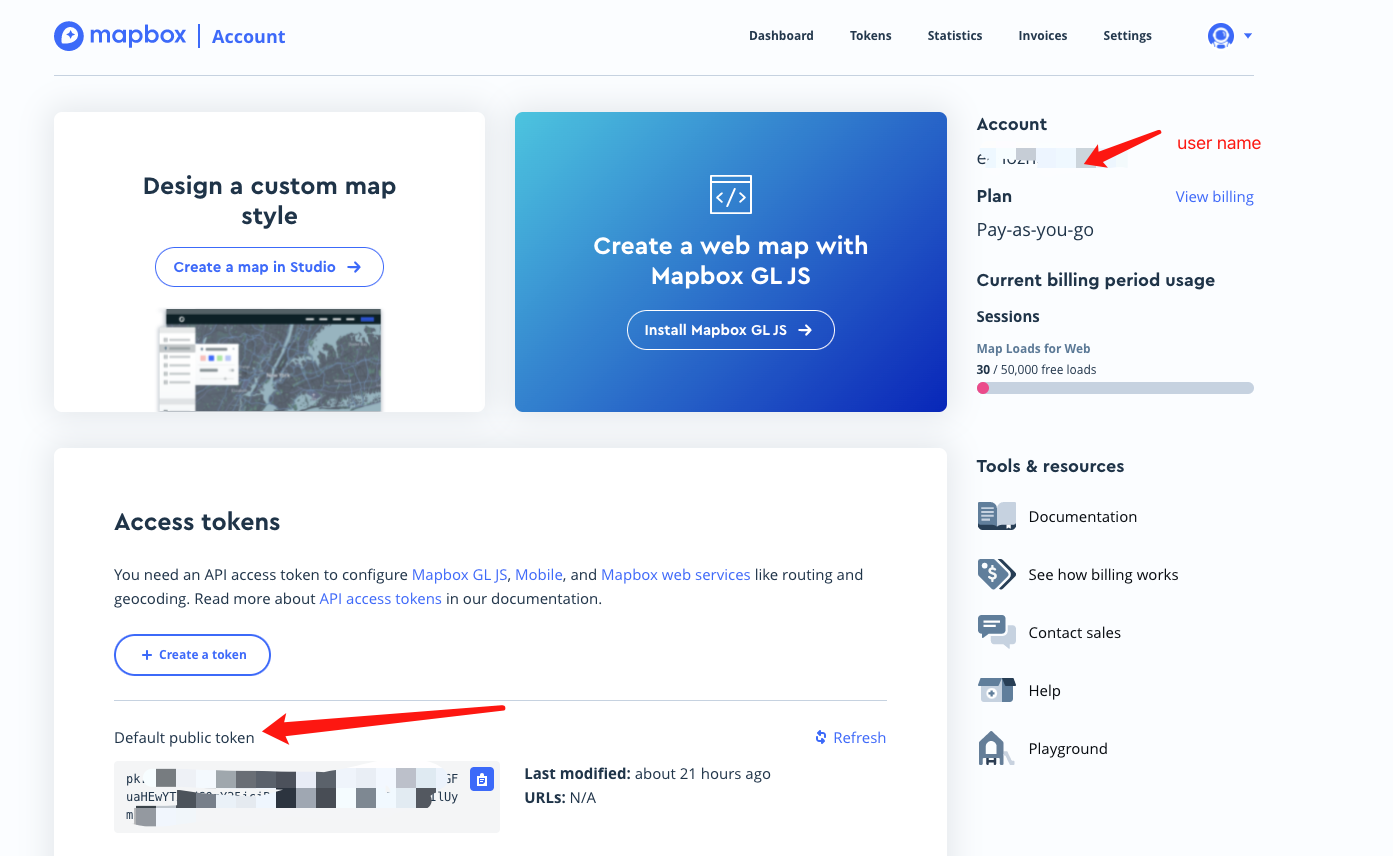Open Documentation from Tools & resources
The image size is (1393, 856).
pos(1082,516)
